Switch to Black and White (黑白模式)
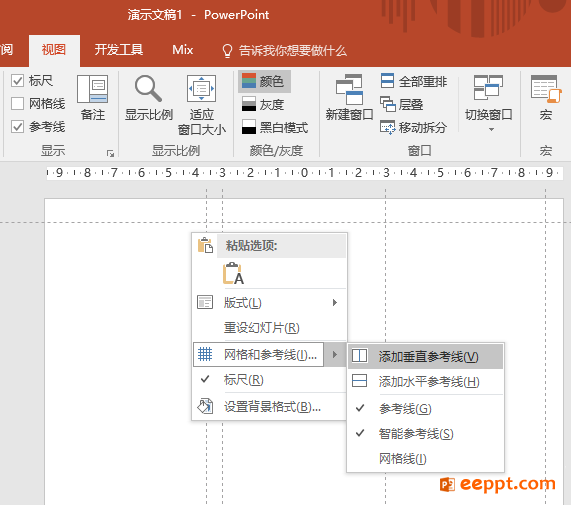 click(x=275, y=127)
